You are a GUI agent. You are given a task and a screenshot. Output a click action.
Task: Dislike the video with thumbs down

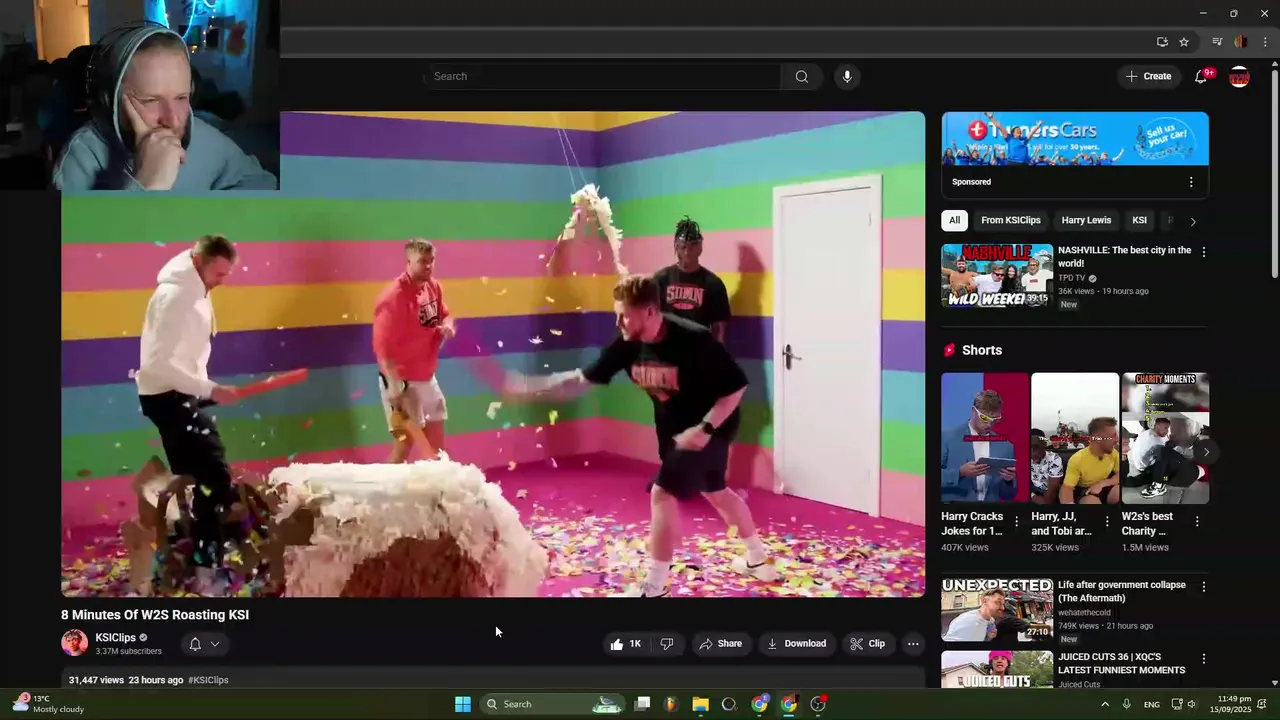point(667,644)
